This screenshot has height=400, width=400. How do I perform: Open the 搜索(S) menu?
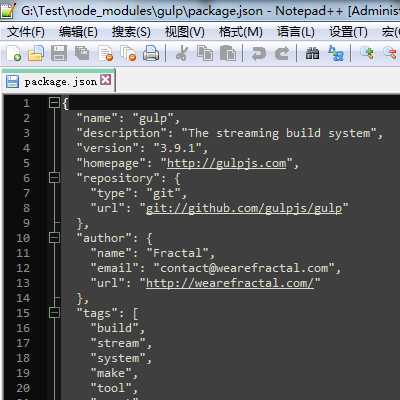tap(131, 32)
